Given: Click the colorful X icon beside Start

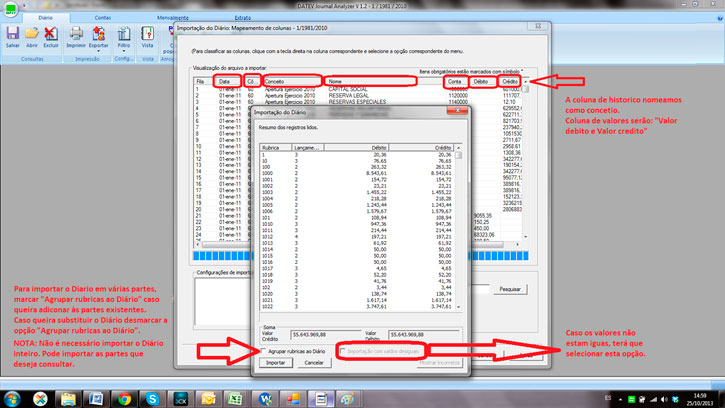Looking at the screenshot, I should point(40,399).
